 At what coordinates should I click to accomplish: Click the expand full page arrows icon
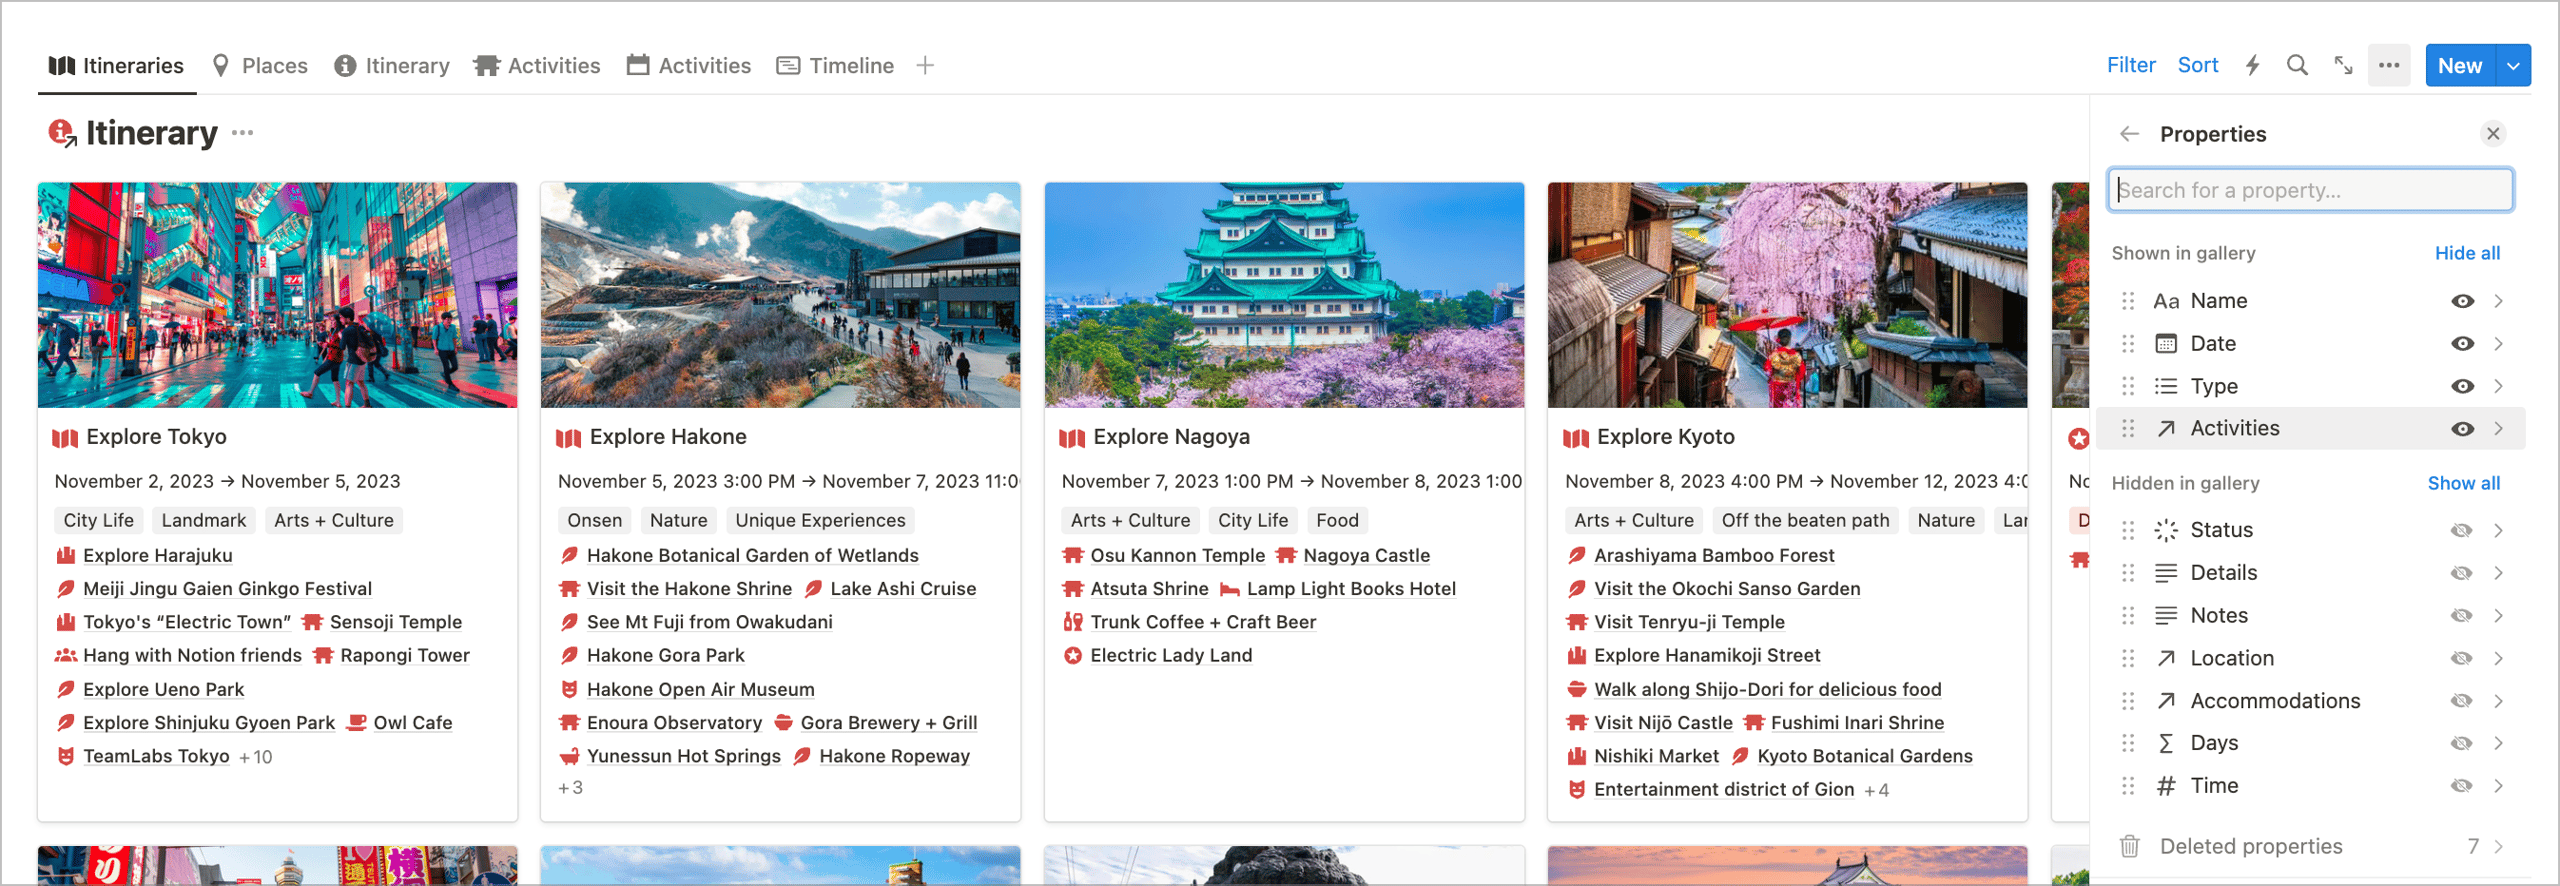tap(2343, 66)
